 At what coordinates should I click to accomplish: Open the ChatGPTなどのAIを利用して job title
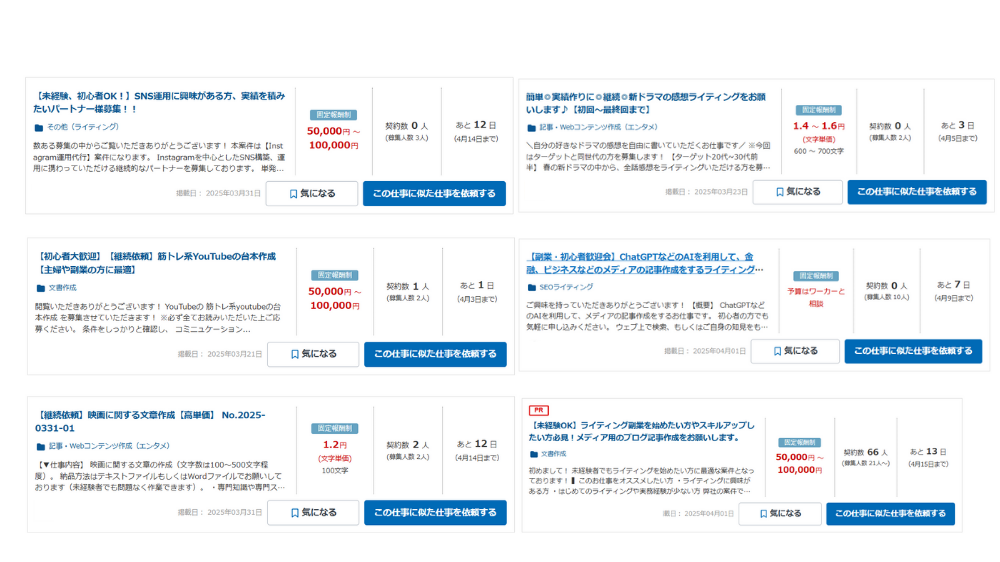[645, 263]
